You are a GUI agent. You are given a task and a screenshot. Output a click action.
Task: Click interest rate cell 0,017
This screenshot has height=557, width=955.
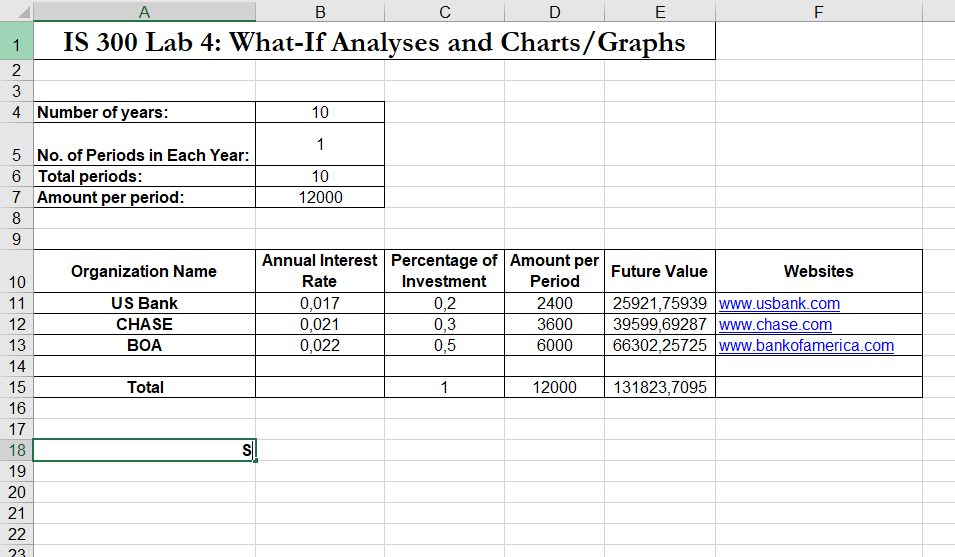(x=320, y=303)
